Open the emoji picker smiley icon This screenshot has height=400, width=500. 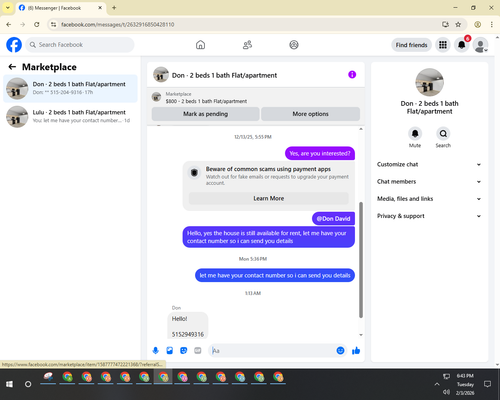point(340,350)
